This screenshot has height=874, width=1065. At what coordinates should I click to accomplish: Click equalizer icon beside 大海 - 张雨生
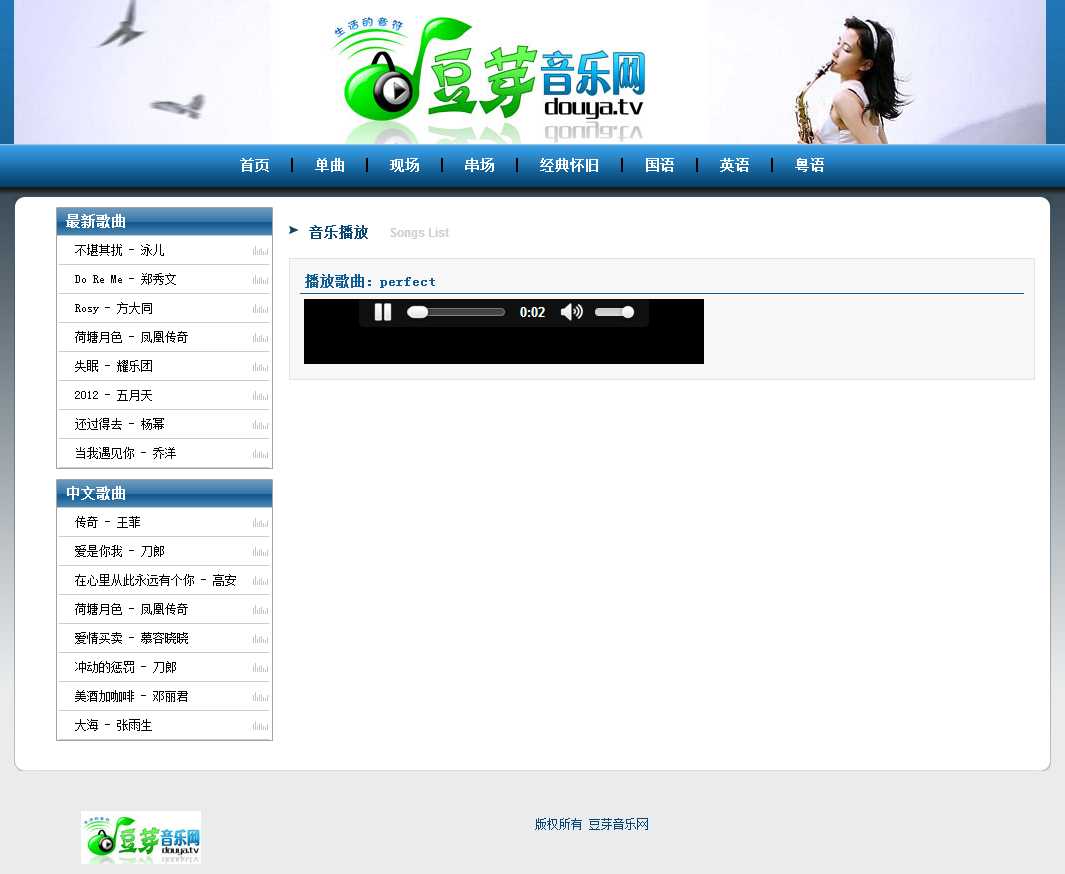[x=260, y=726]
